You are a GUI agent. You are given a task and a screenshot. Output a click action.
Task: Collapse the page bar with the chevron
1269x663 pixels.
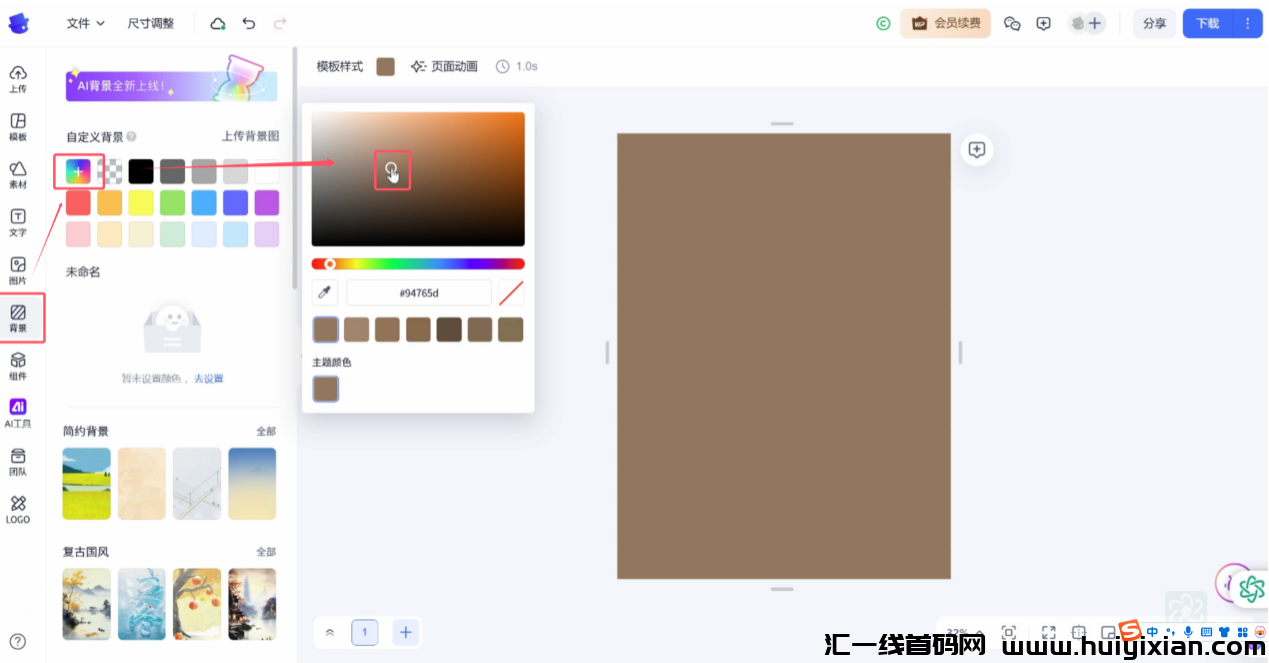click(330, 632)
